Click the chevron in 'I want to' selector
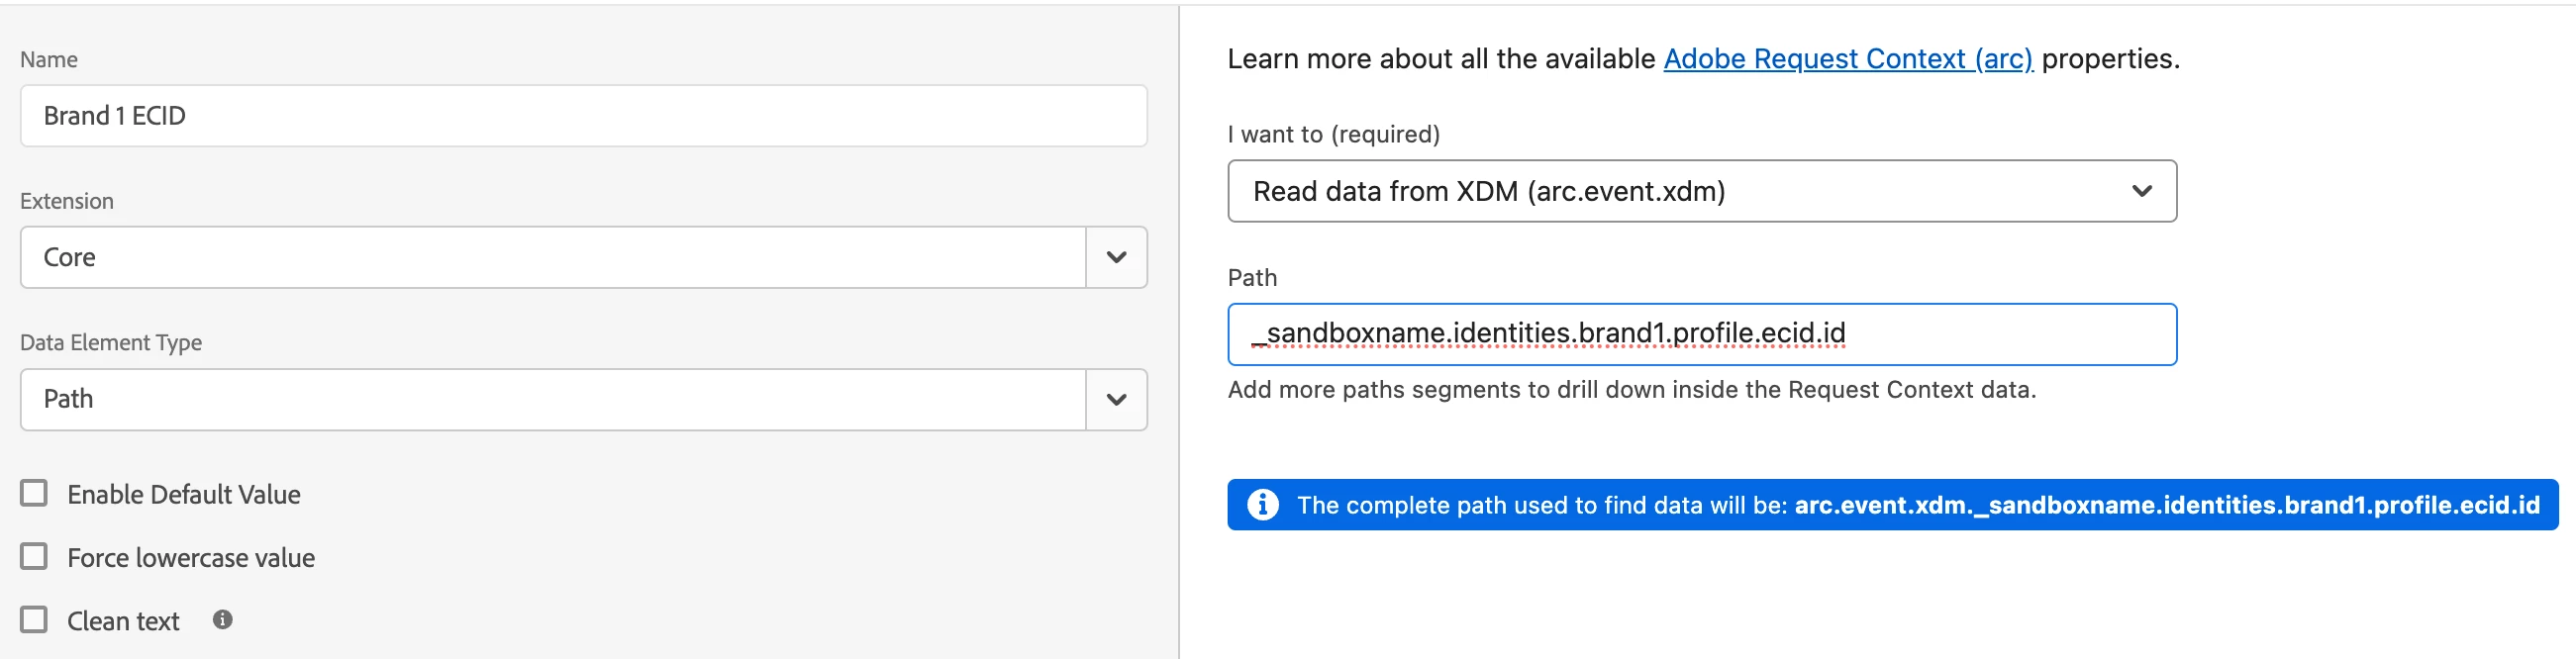Image resolution: width=2576 pixels, height=659 pixels. point(2141,191)
